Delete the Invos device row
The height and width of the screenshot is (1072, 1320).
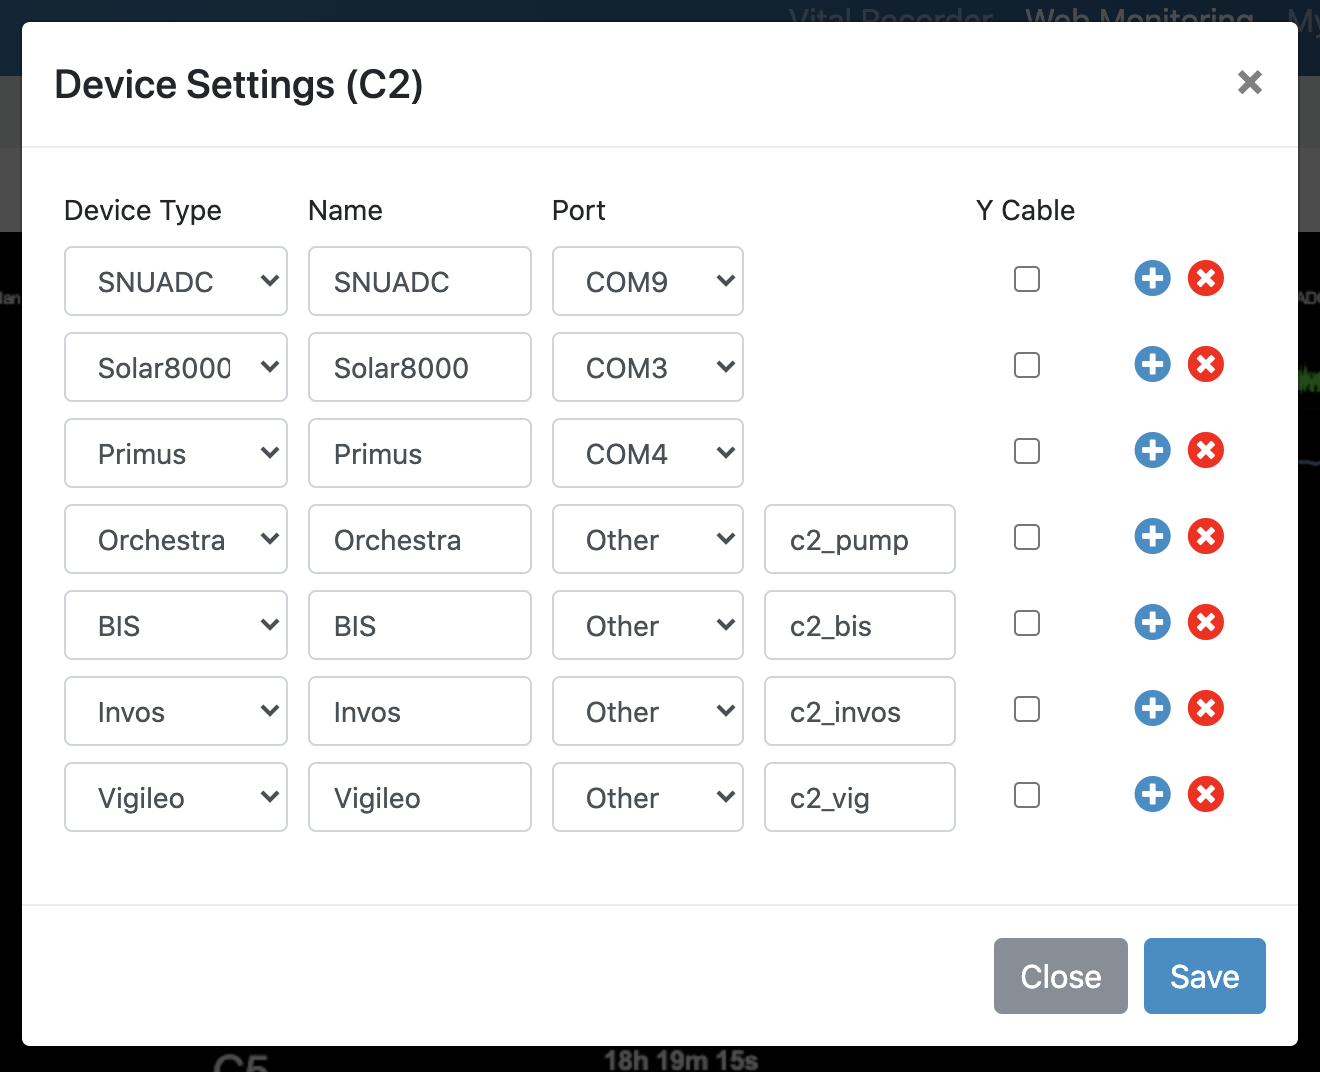[1206, 708]
